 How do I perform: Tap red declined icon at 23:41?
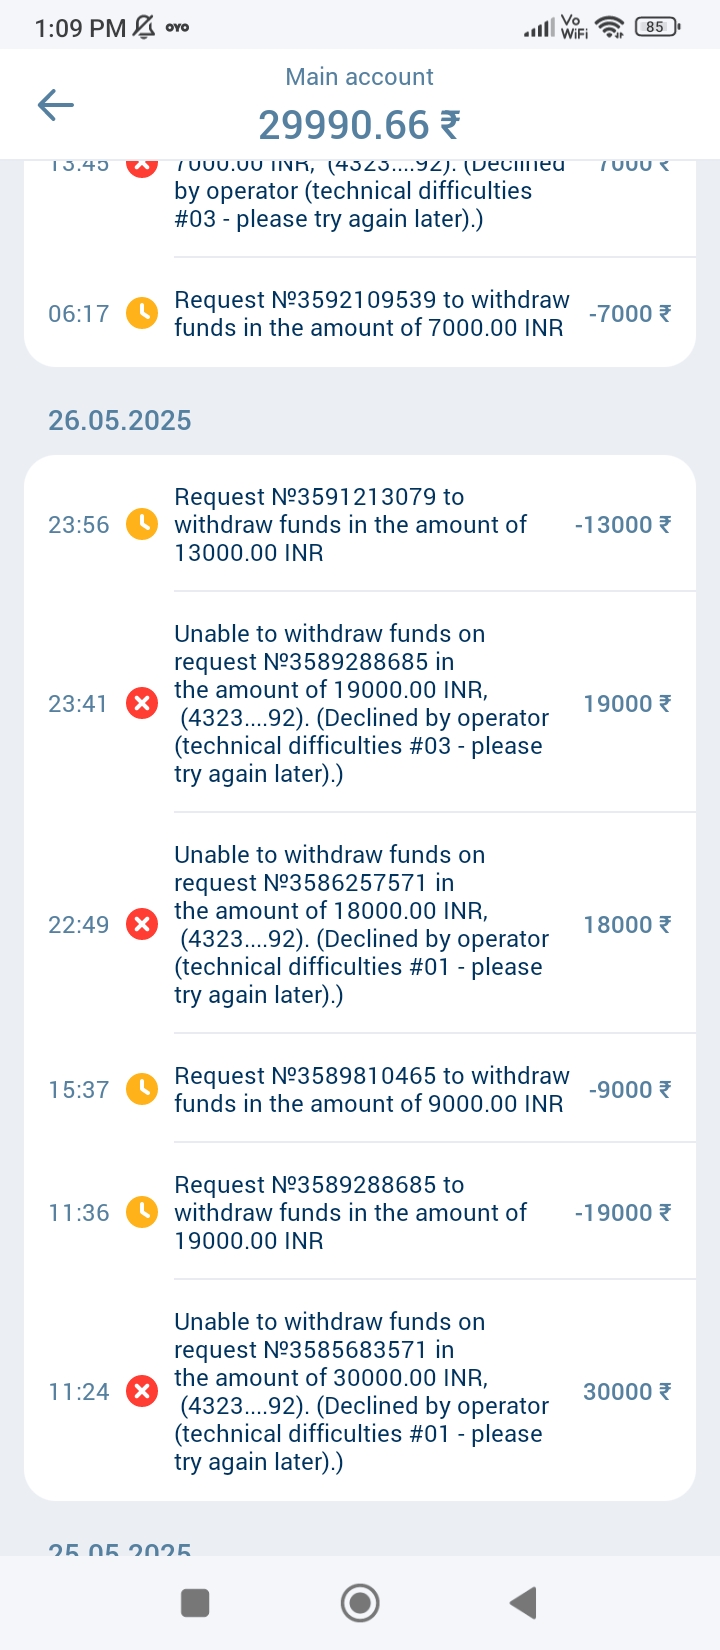point(142,704)
